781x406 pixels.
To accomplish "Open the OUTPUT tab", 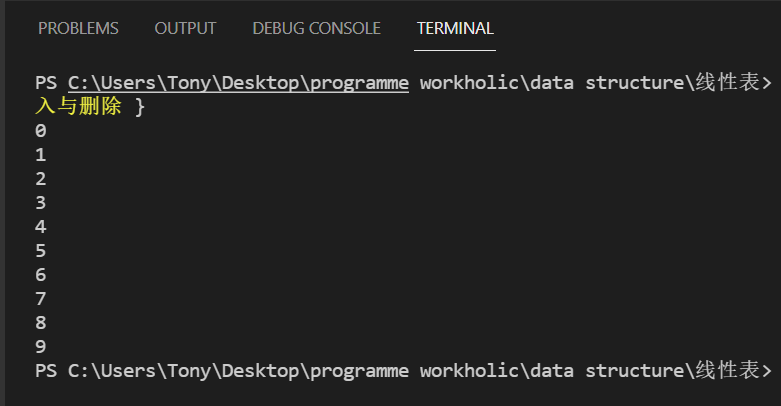I will click(x=185, y=28).
